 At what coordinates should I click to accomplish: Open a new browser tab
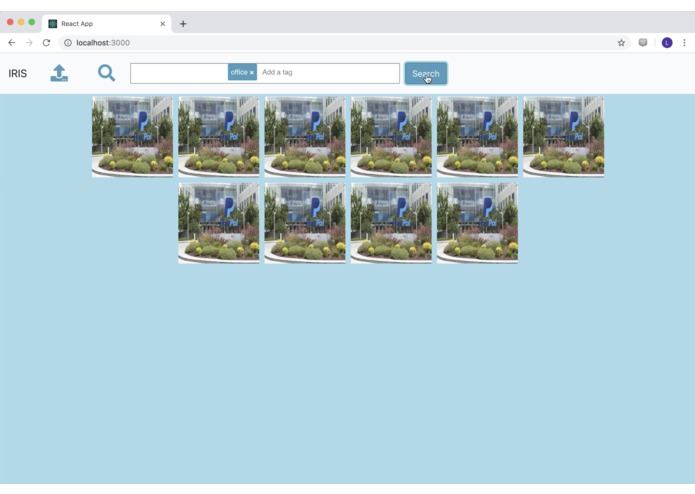click(x=183, y=24)
